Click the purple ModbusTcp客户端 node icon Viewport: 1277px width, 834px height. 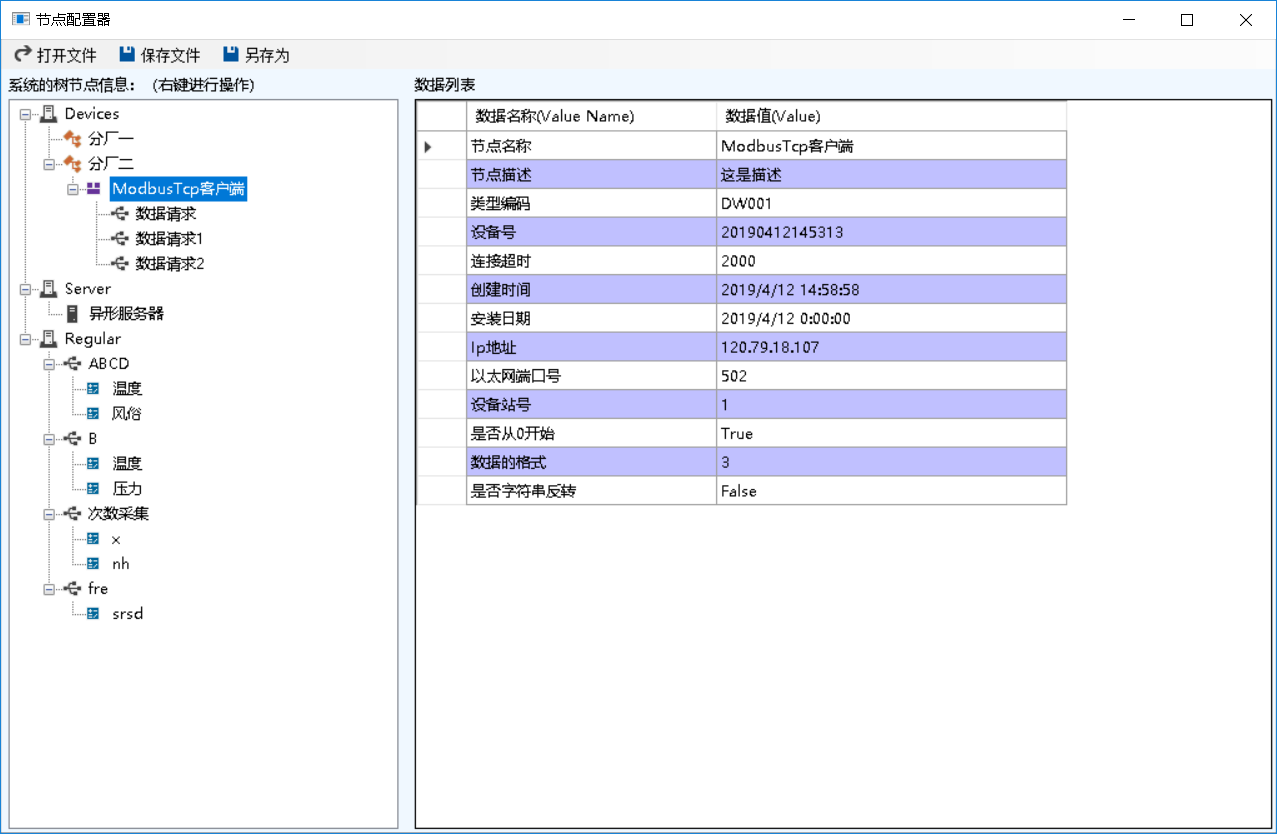tap(94, 189)
